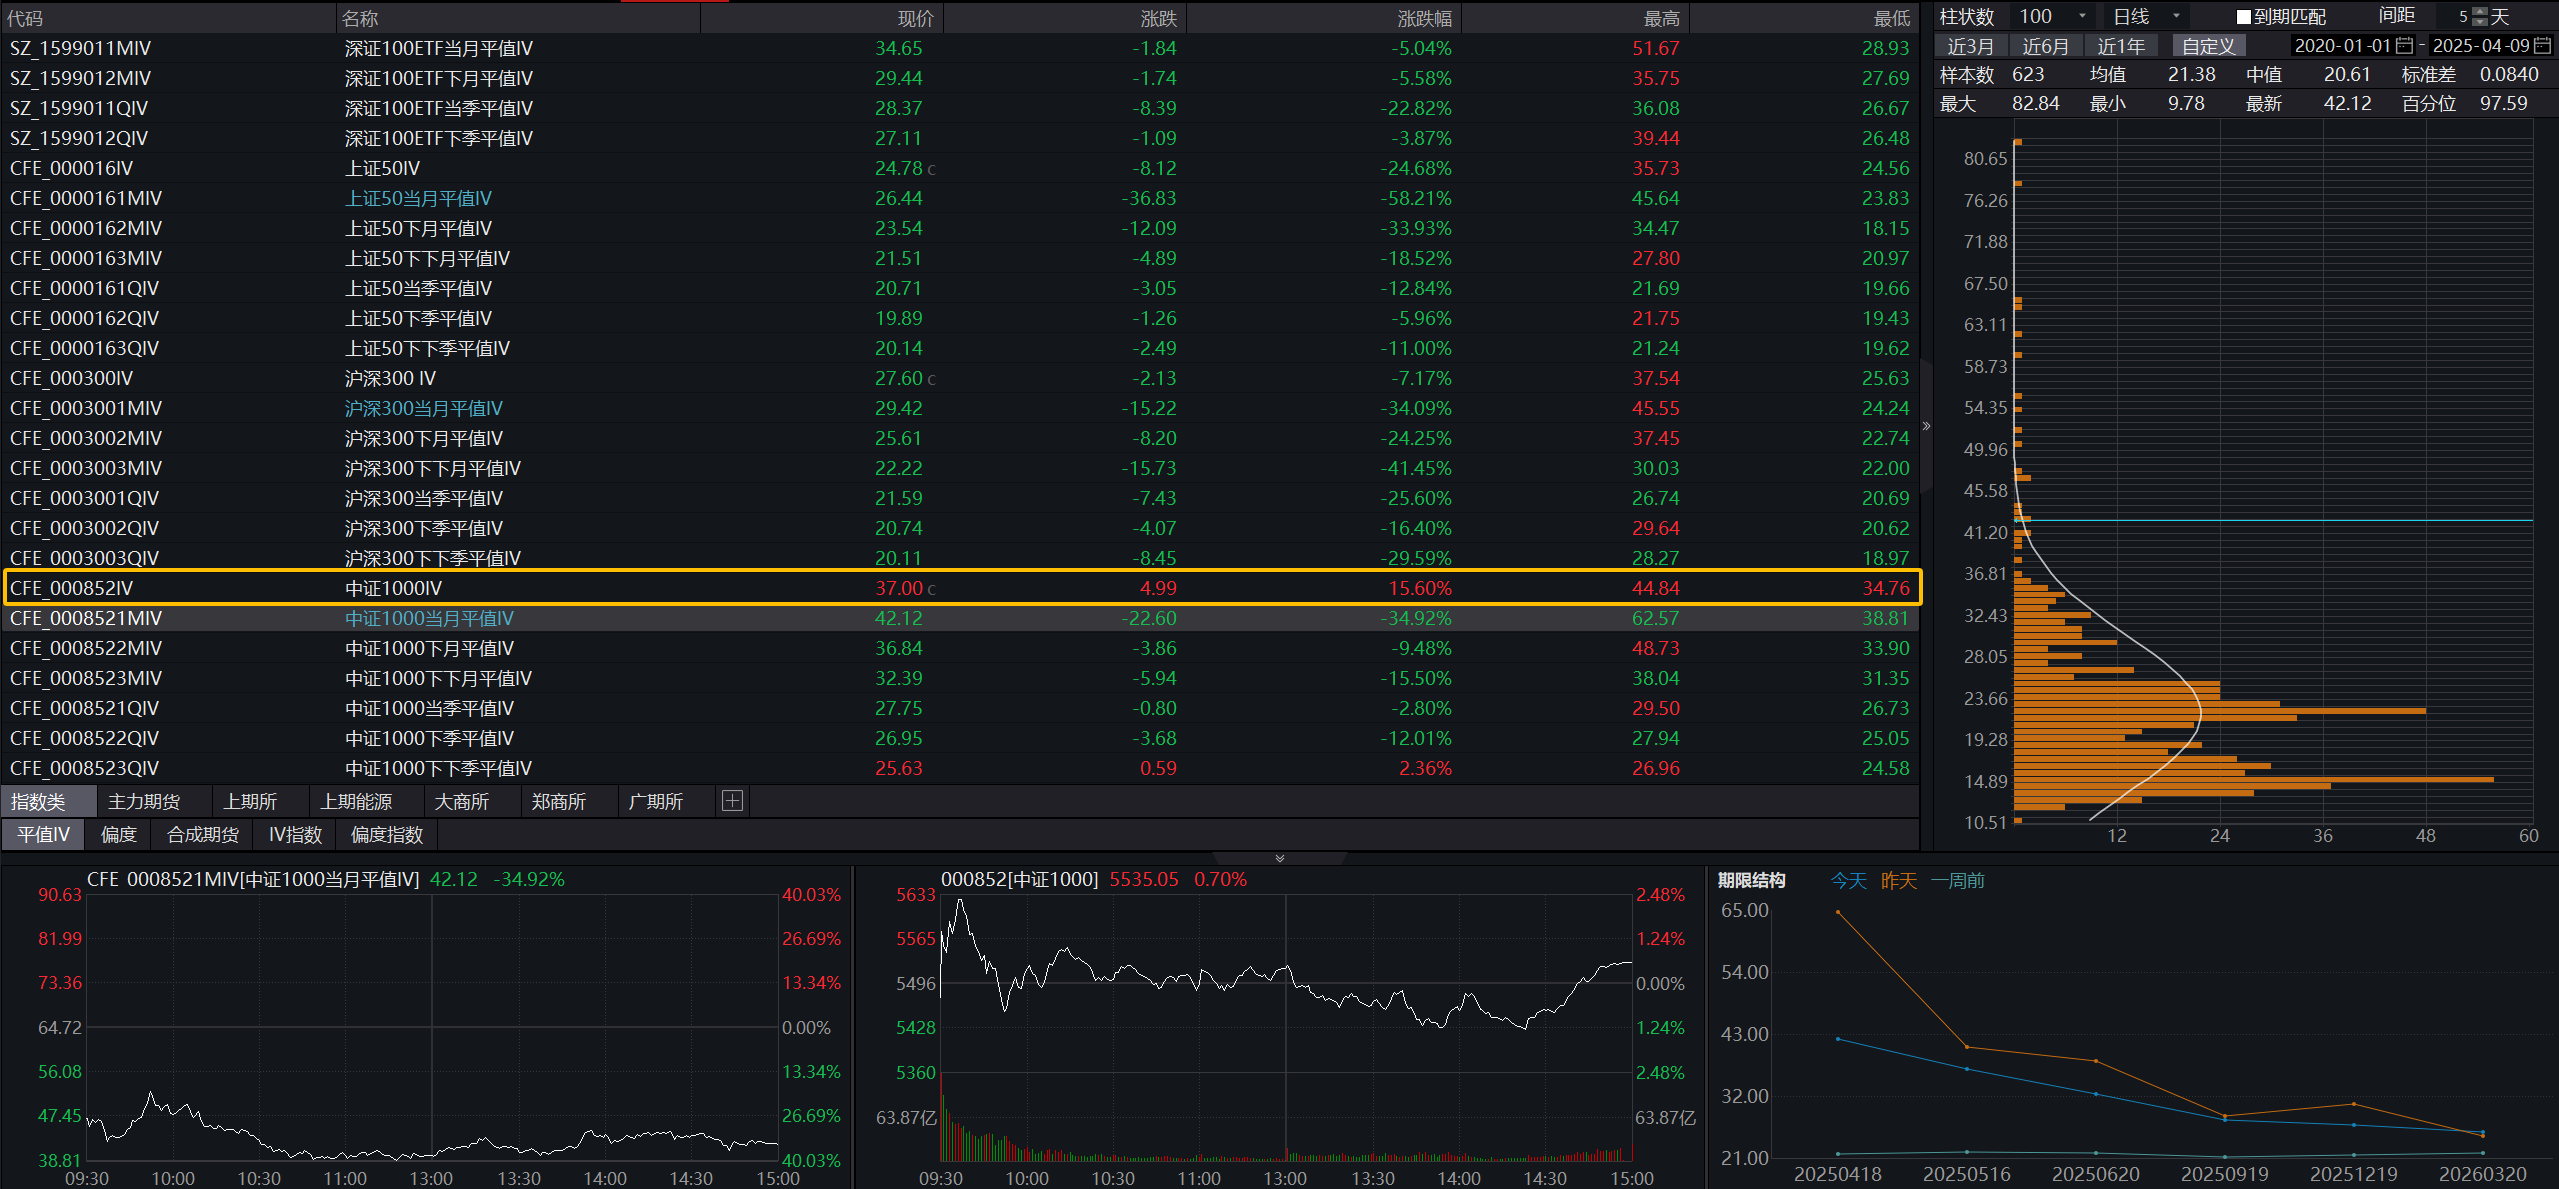This screenshot has width=2559, height=1189.
Task: Toggle 一周前 line in term structure
Action: [x=1957, y=881]
